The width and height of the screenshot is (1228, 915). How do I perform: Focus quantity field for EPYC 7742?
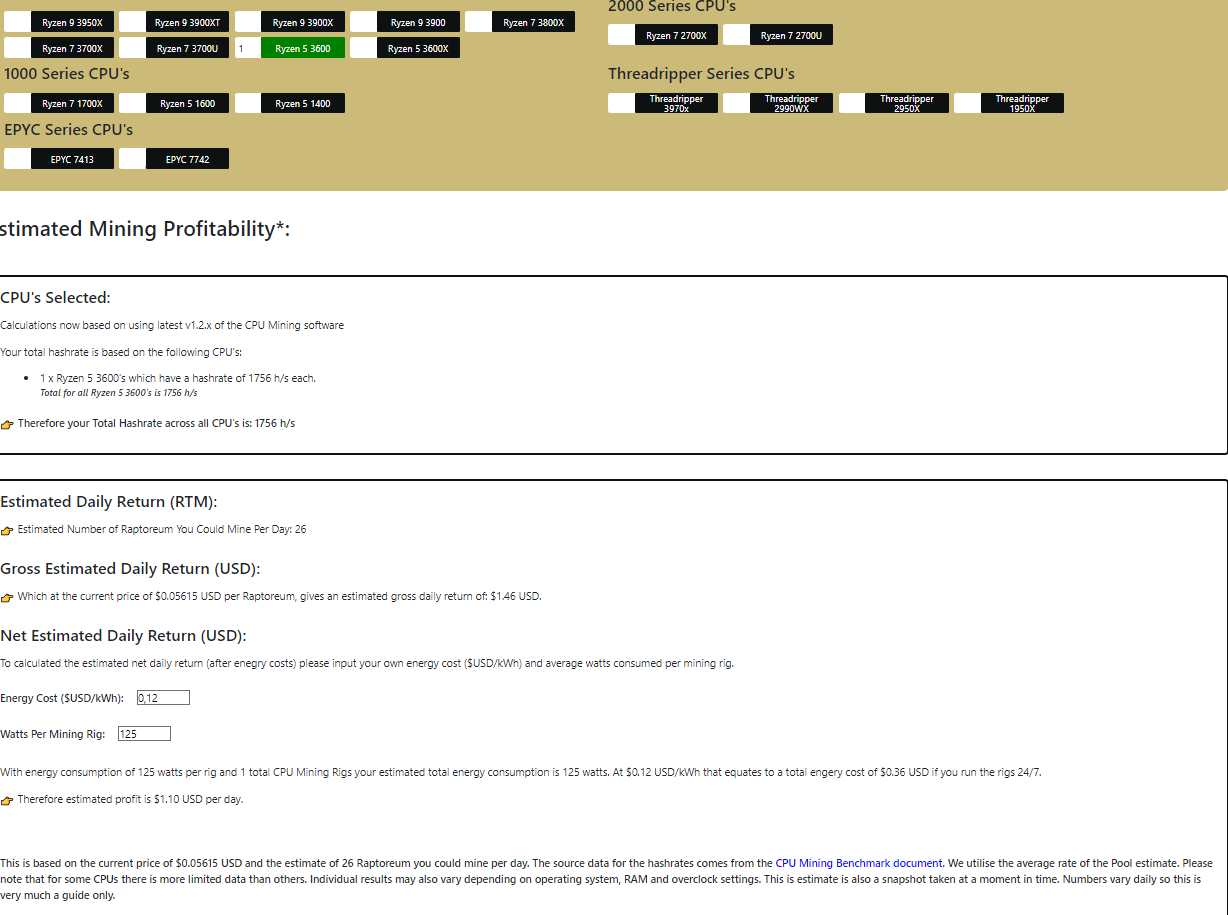tap(132, 159)
